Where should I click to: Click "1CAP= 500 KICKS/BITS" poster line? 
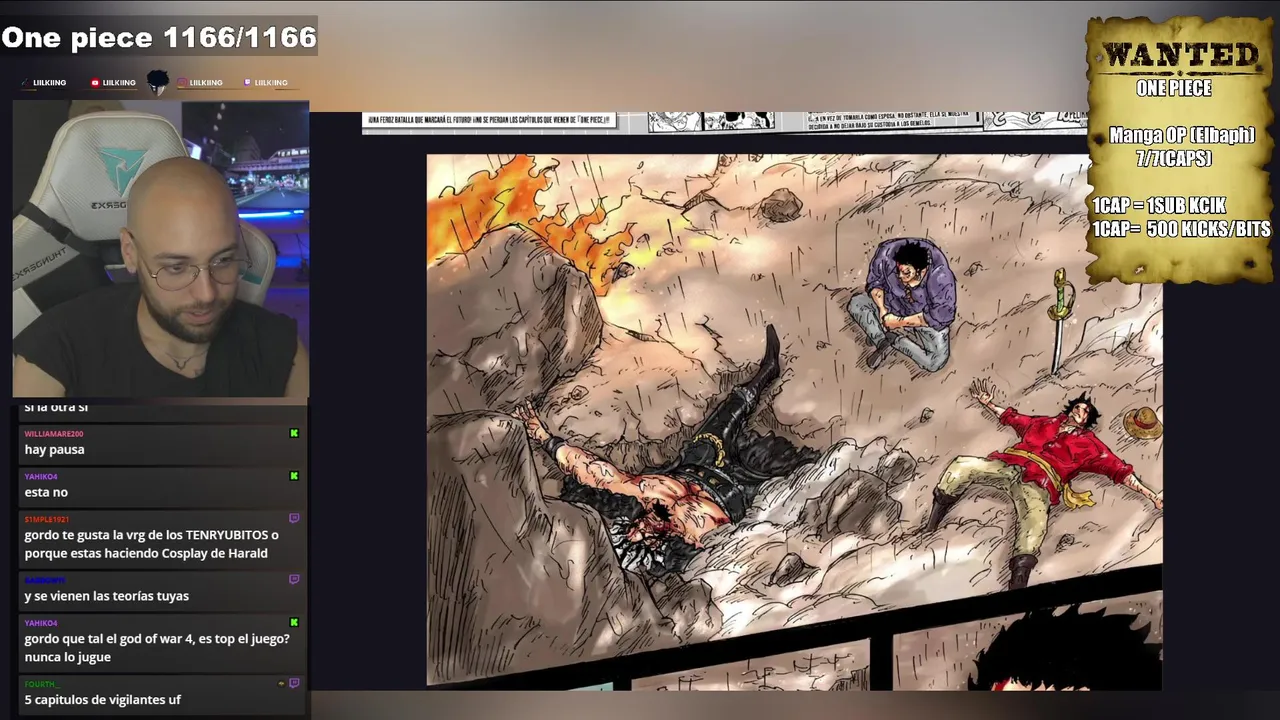pos(1181,229)
